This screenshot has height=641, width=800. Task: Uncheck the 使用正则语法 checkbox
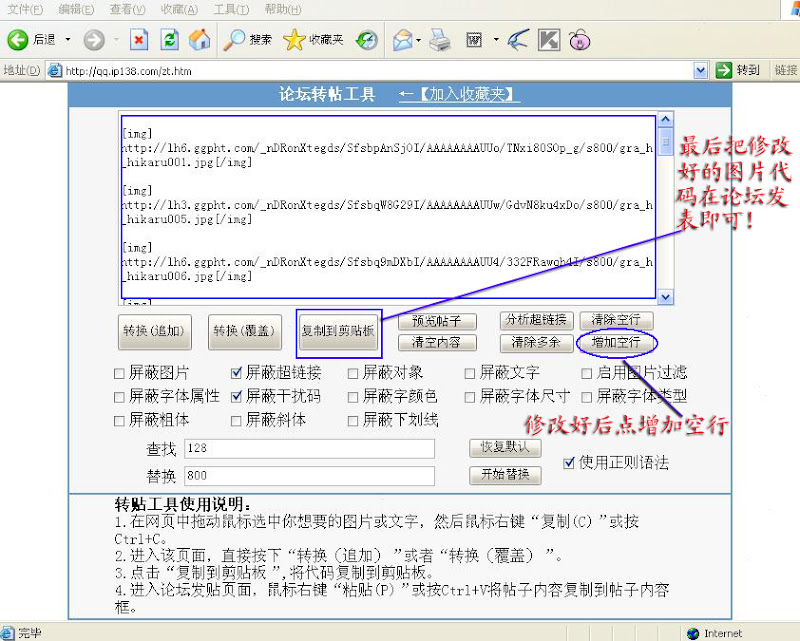pyautogui.click(x=569, y=463)
